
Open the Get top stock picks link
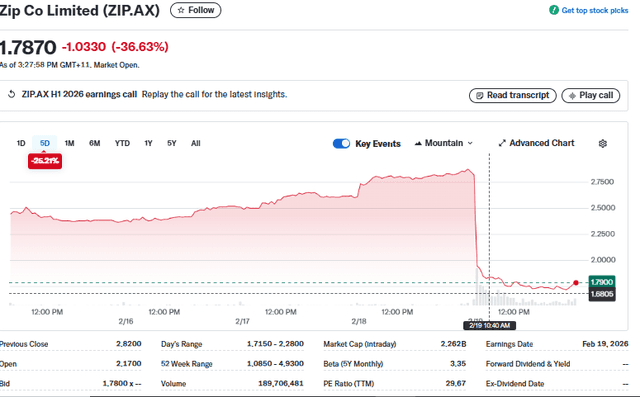click(x=595, y=11)
